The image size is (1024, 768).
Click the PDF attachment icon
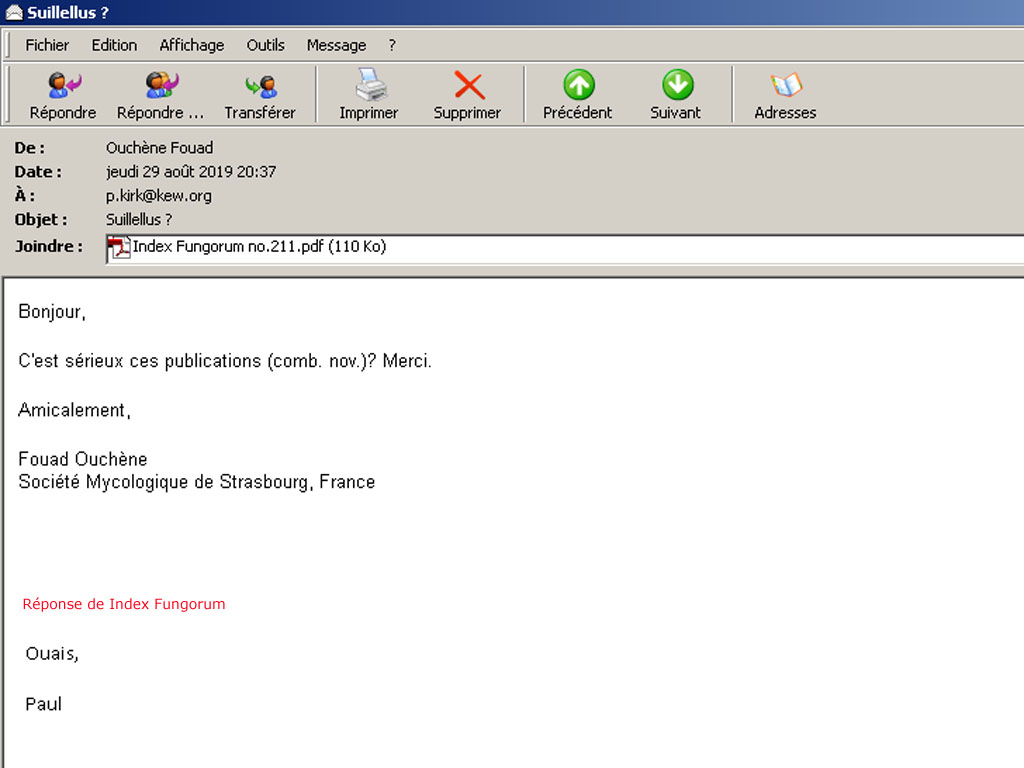120,248
